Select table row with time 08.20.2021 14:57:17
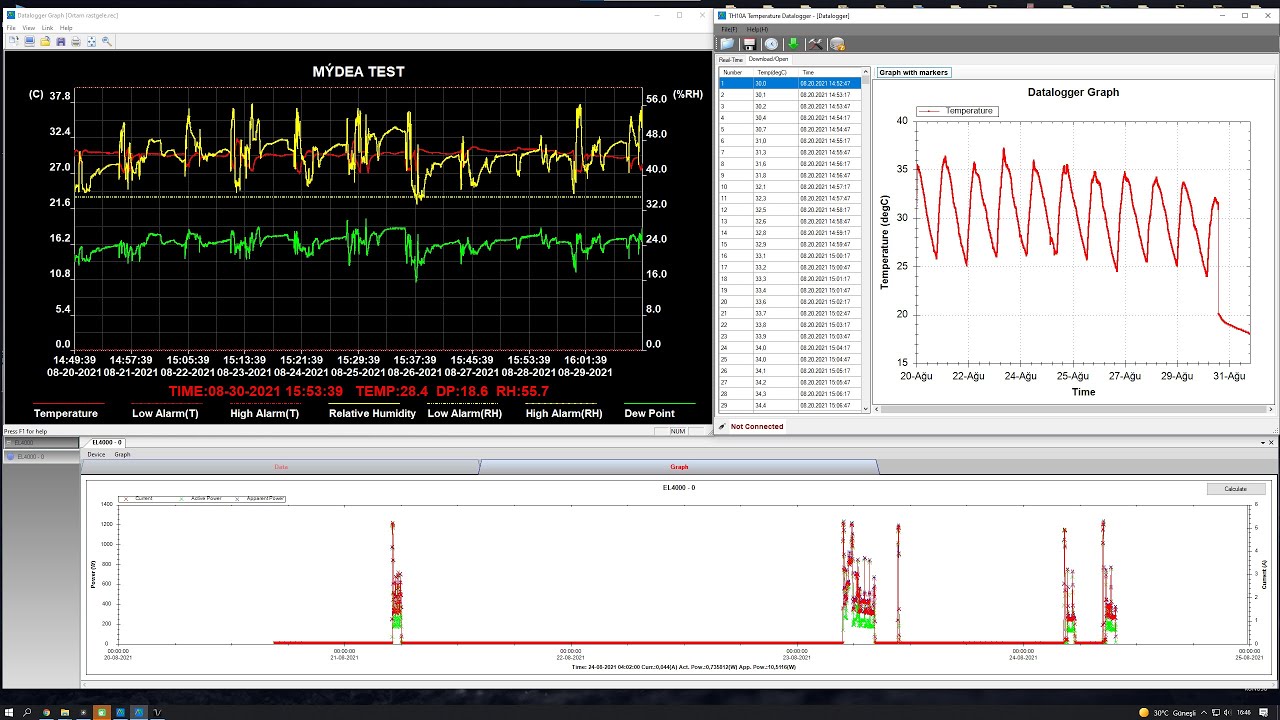The height and width of the screenshot is (720, 1280). (790, 187)
